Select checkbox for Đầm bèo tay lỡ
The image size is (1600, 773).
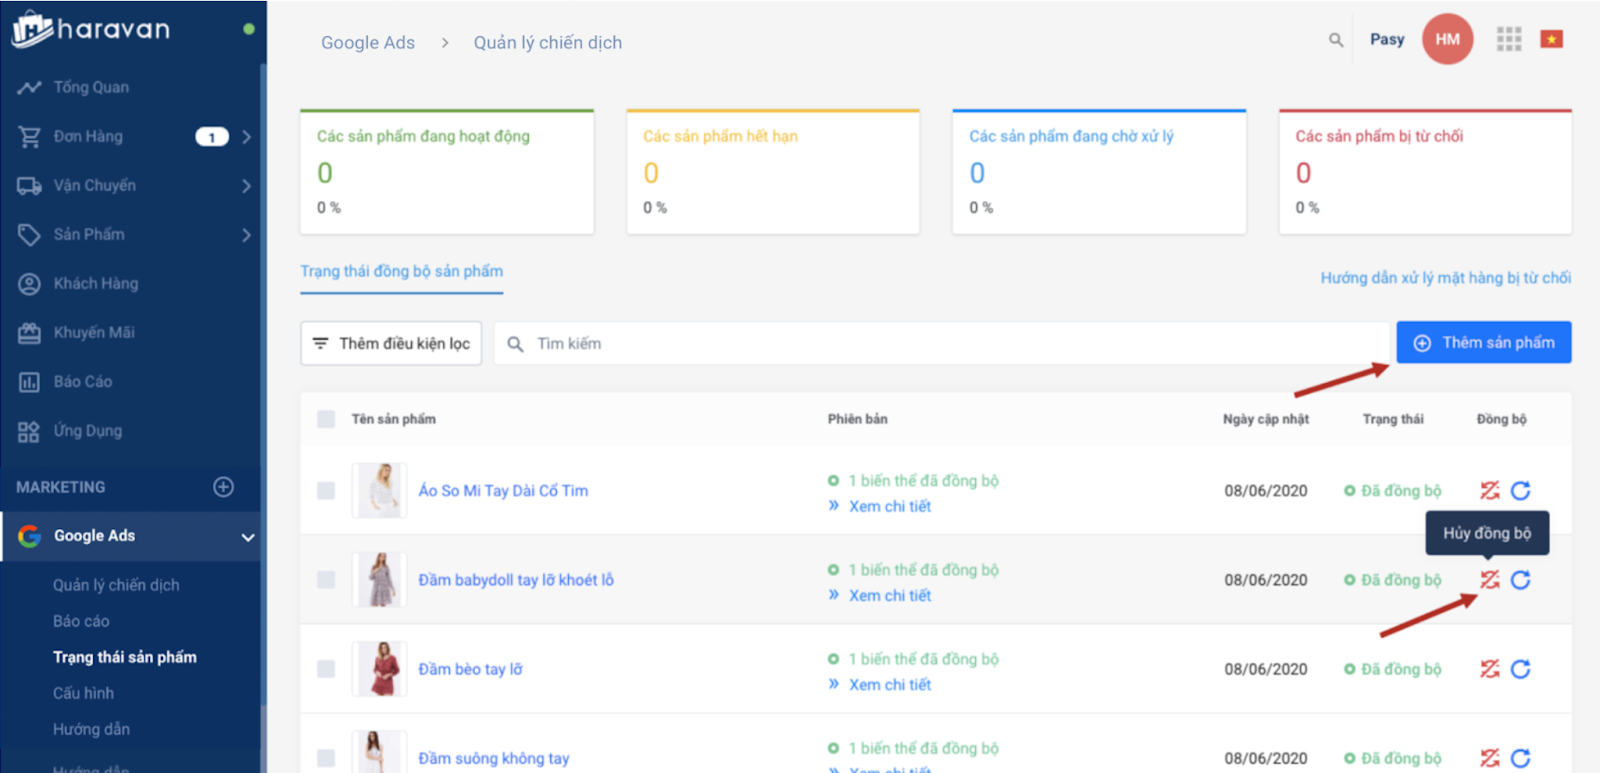[x=326, y=669]
